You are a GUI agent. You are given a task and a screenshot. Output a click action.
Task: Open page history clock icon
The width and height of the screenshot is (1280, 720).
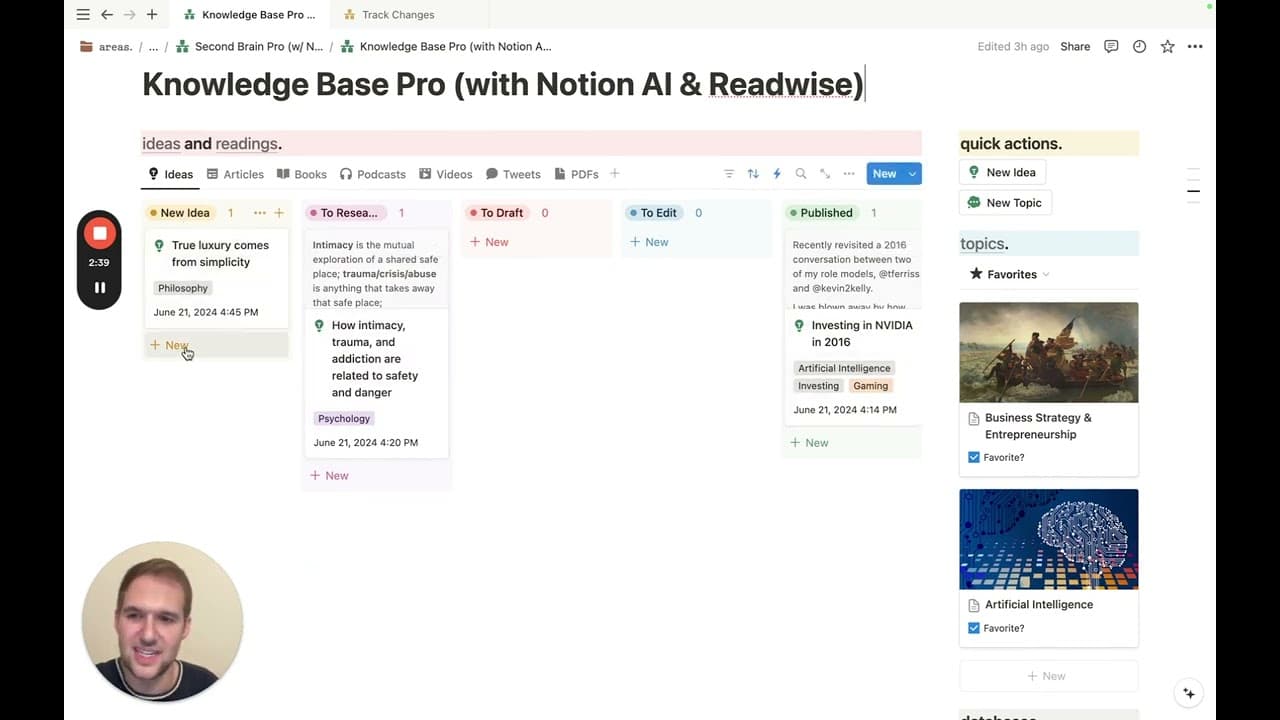[x=1139, y=46]
